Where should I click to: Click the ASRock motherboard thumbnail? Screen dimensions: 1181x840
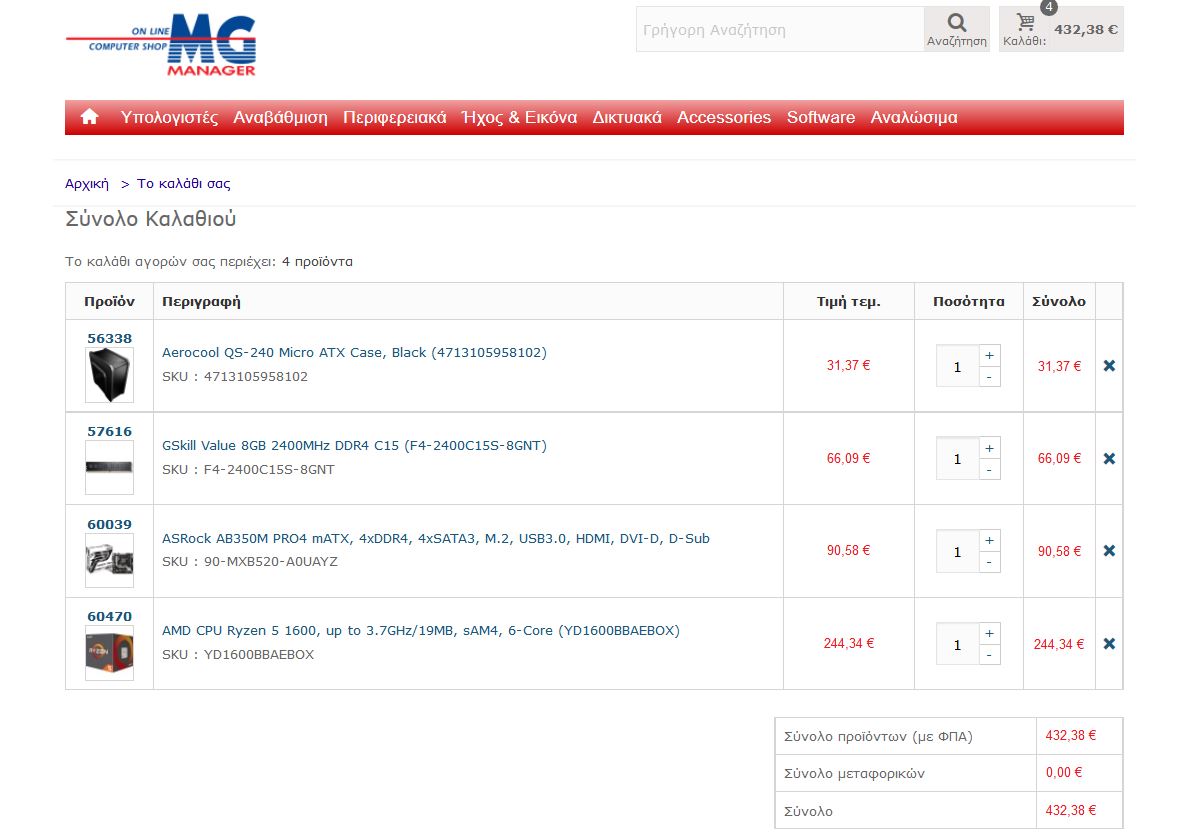(109, 561)
